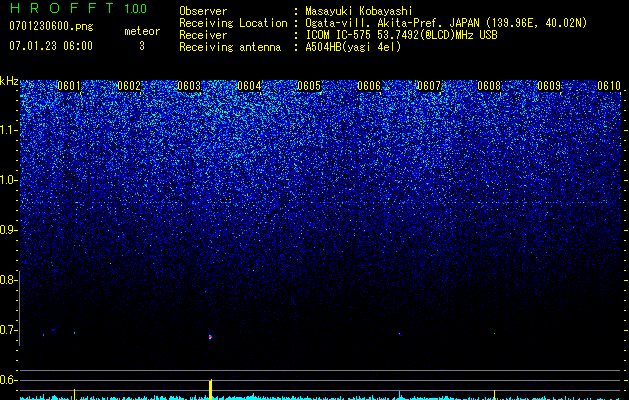Click the 0.8 kHz axis label

pos(8,280)
